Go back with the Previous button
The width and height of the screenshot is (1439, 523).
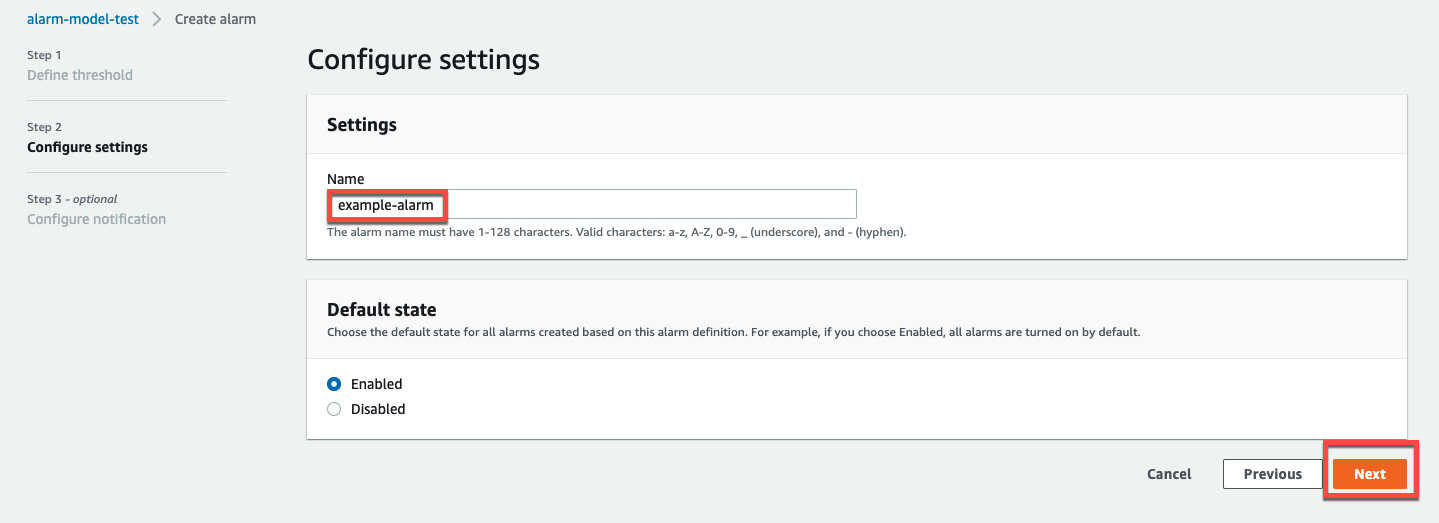(1272, 474)
